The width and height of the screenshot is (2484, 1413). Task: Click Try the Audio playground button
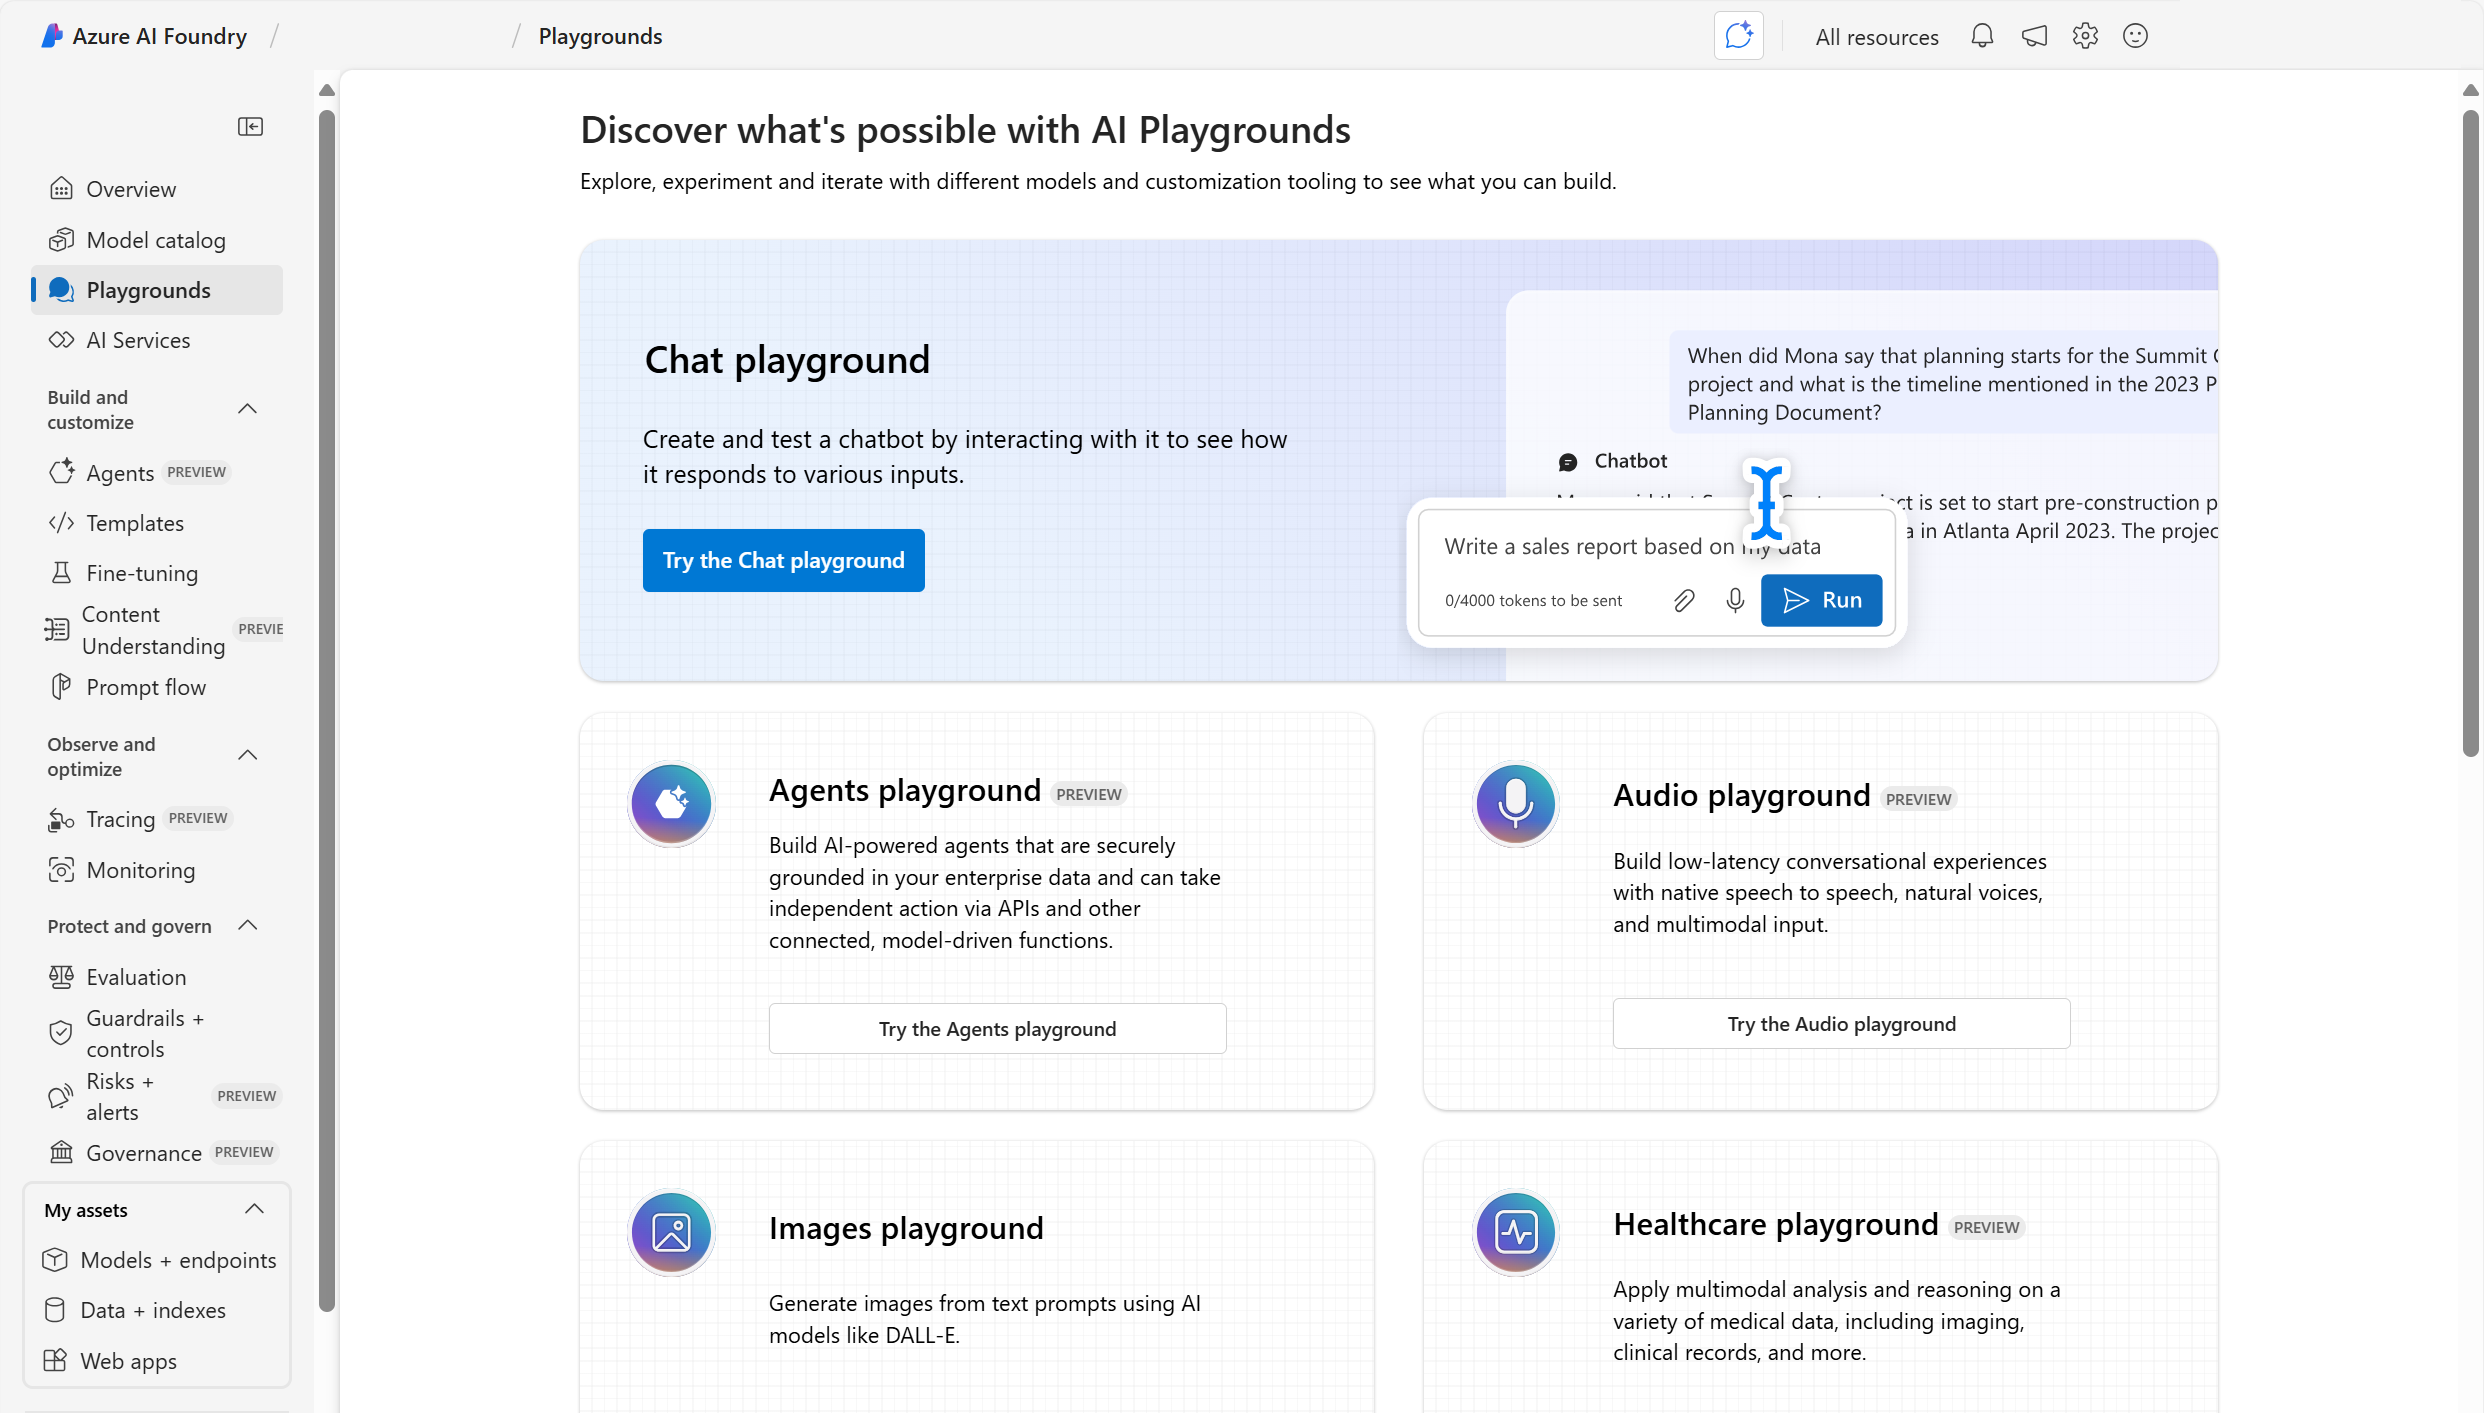tap(1841, 1023)
